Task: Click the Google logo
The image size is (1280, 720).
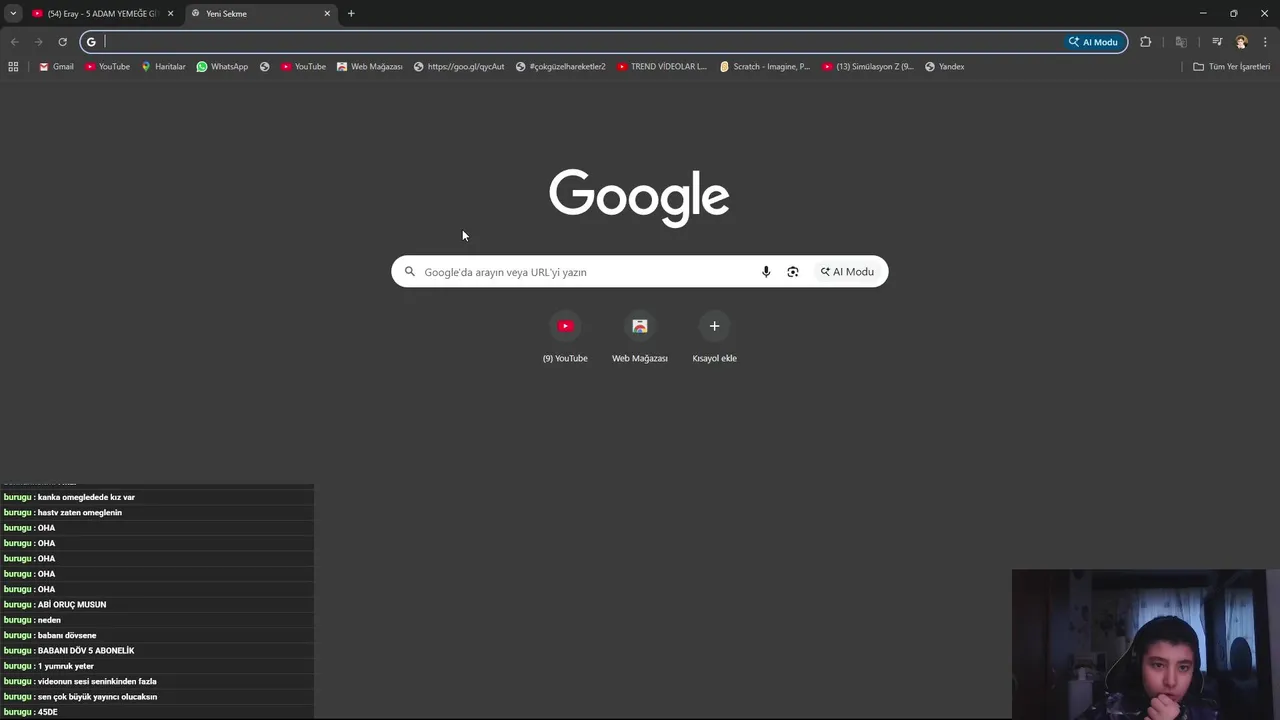Action: (x=639, y=198)
